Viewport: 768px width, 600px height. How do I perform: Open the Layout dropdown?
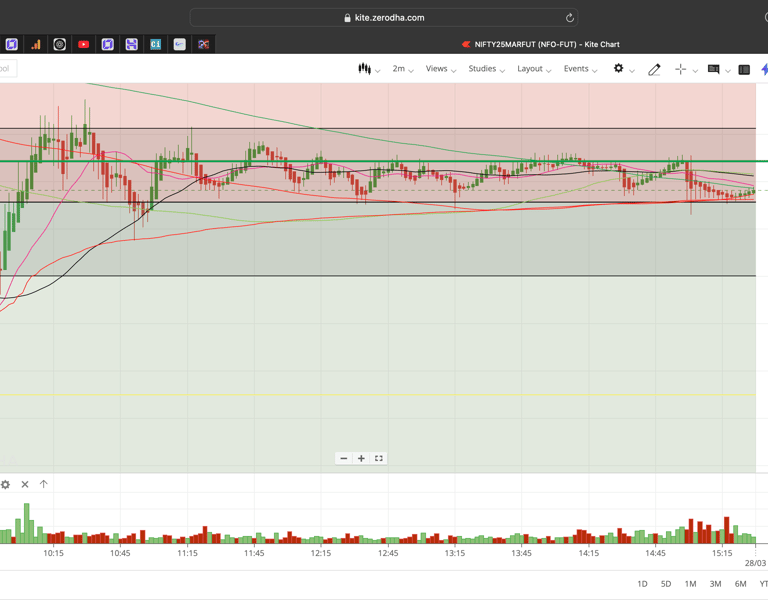534,69
